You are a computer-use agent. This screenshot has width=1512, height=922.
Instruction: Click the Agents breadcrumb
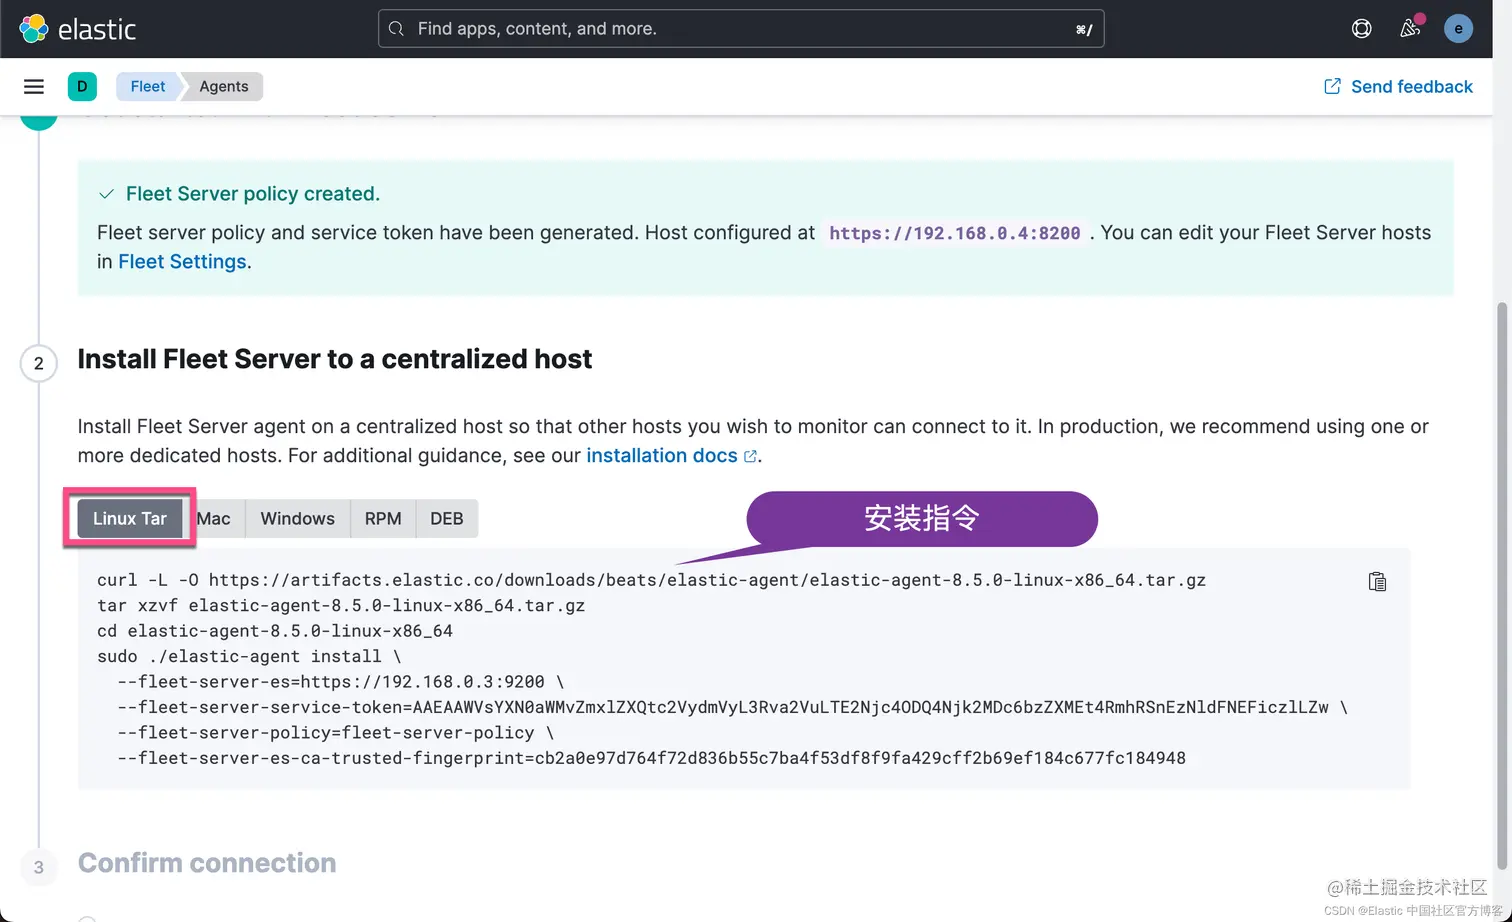pos(223,87)
